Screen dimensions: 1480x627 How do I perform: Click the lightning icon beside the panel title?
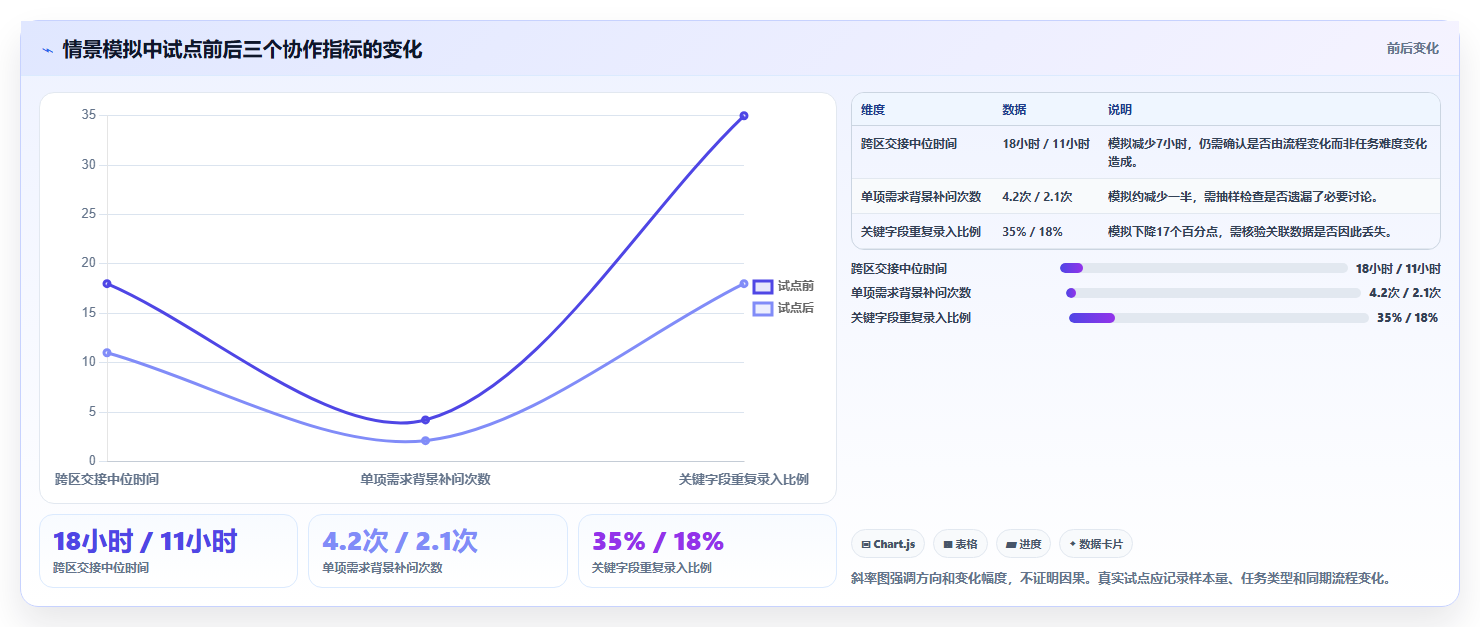[x=48, y=49]
